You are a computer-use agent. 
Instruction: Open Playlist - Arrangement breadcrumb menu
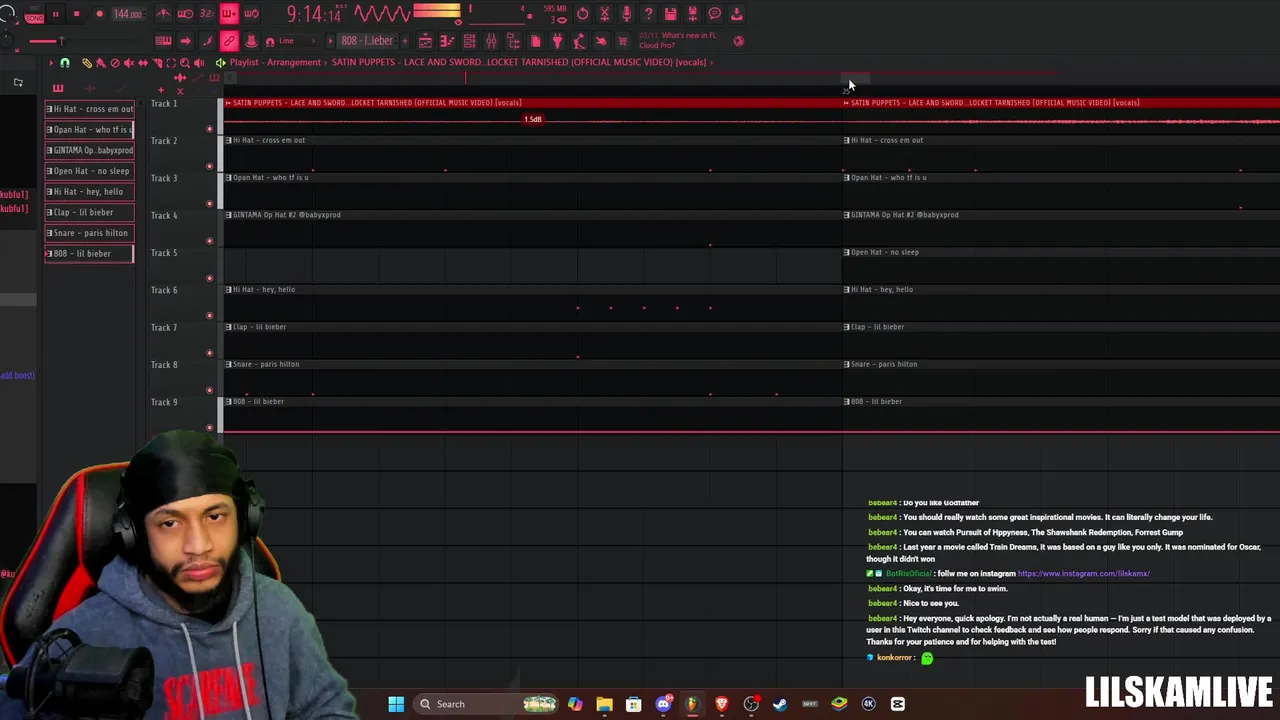[275, 62]
